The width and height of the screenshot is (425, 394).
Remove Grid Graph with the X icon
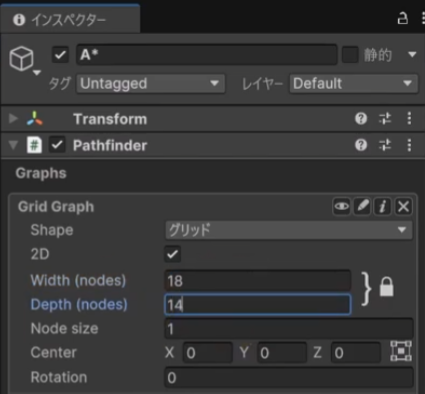click(x=403, y=207)
